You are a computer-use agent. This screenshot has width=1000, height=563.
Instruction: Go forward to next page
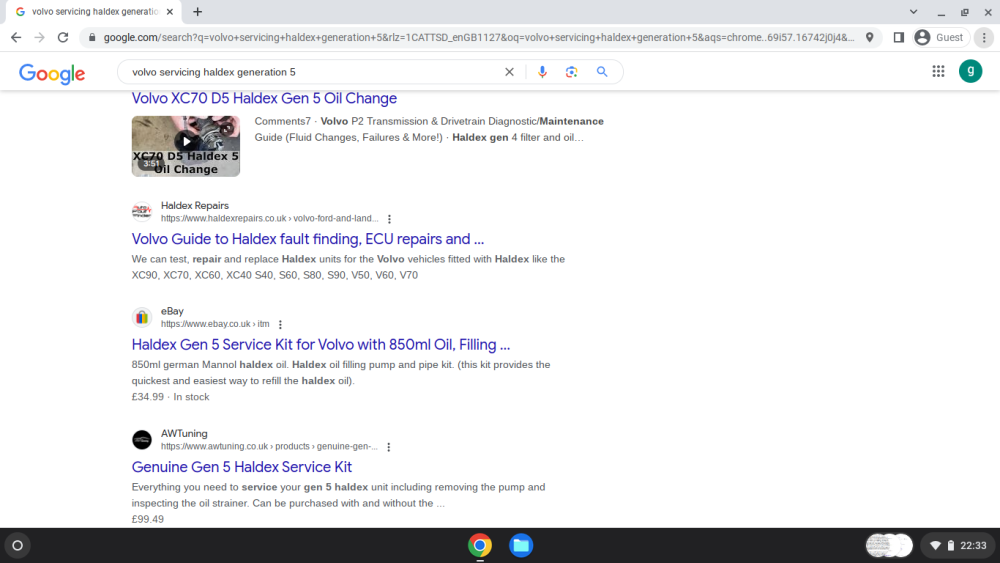click(x=40, y=38)
